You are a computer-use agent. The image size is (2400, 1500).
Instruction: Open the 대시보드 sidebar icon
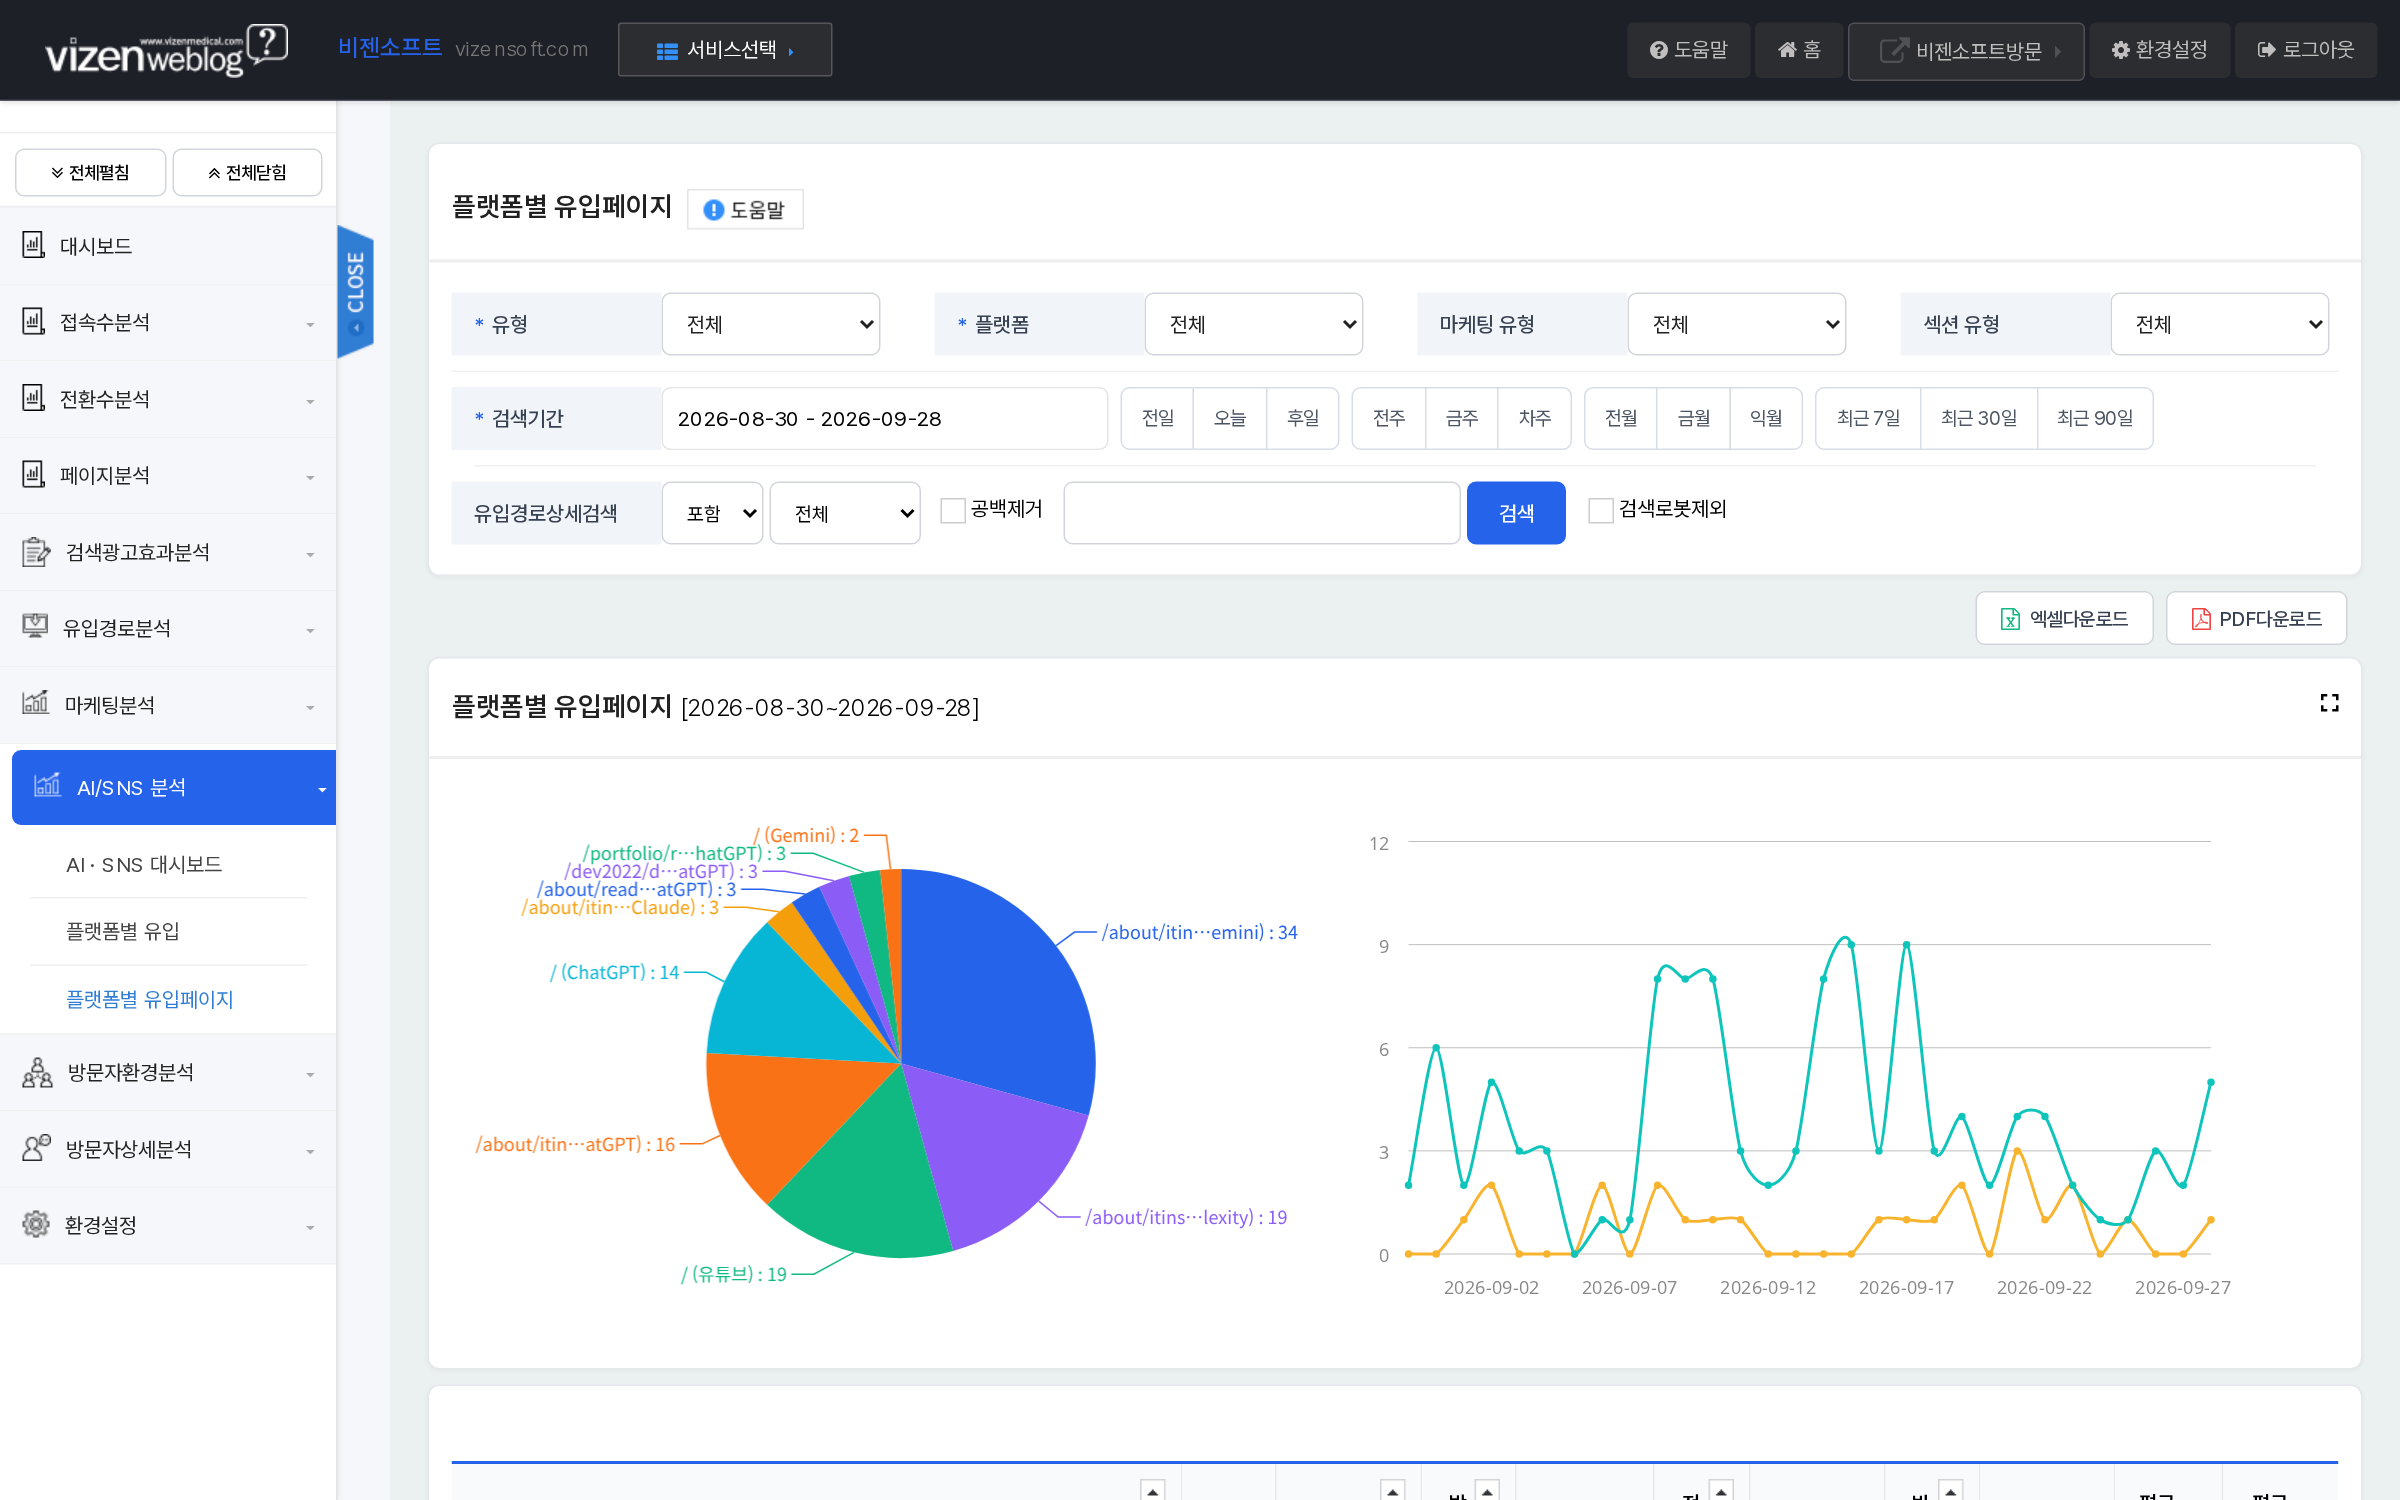tap(34, 245)
